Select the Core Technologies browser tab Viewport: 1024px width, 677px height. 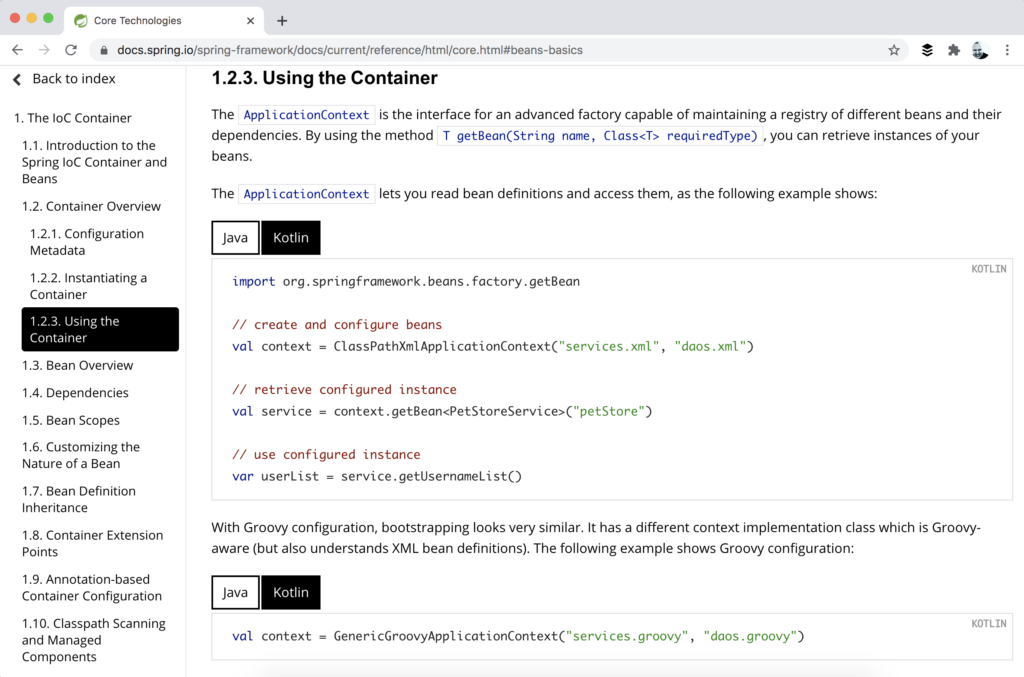pos(164,21)
